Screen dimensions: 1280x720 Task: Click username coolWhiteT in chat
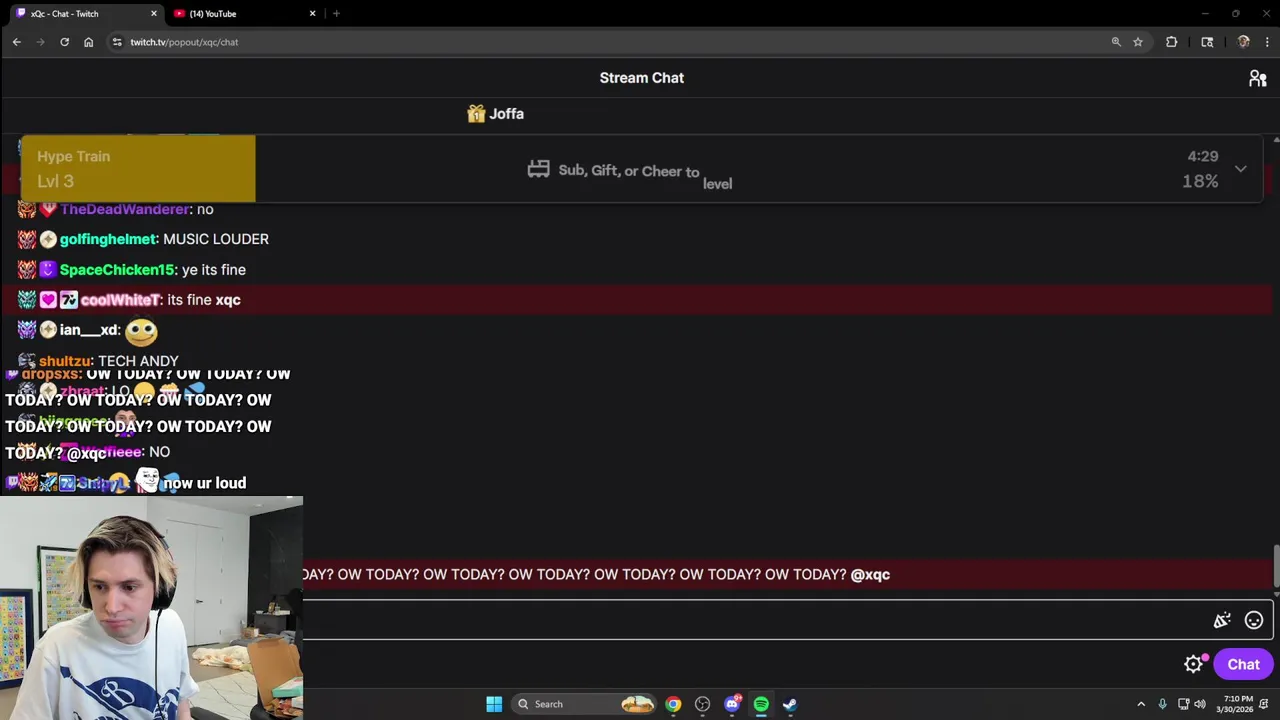pyautogui.click(x=120, y=300)
